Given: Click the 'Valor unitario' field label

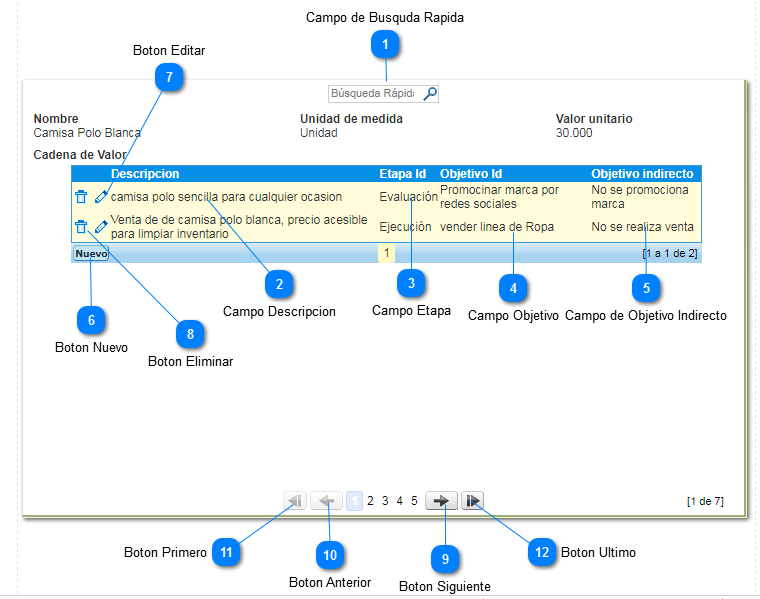Looking at the screenshot, I should (x=594, y=119).
